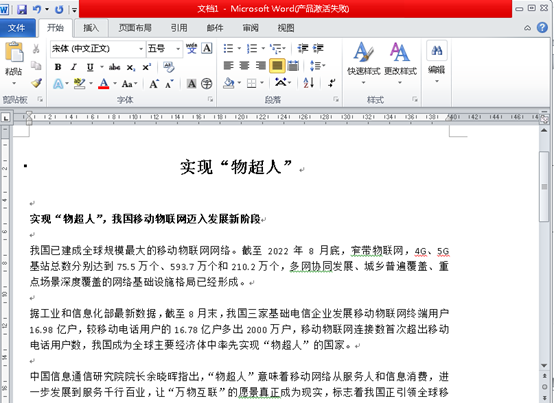The width and height of the screenshot is (554, 403).
Task: Expand the font color dropdown arrow
Action: tap(115, 84)
